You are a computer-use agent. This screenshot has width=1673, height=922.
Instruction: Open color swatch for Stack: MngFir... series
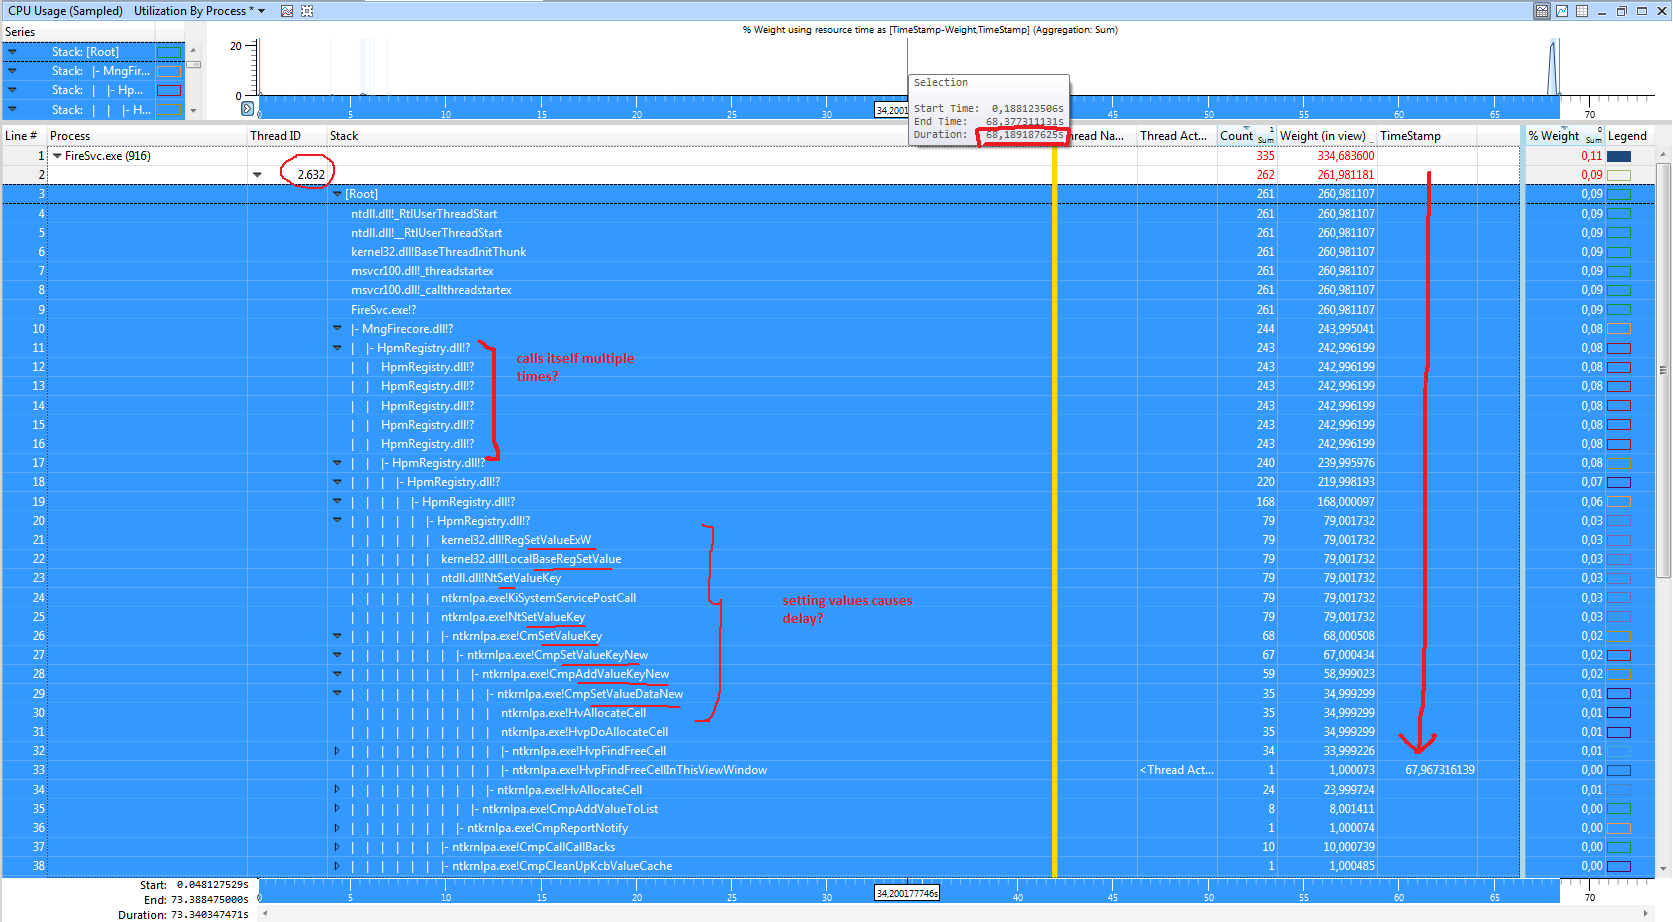169,71
